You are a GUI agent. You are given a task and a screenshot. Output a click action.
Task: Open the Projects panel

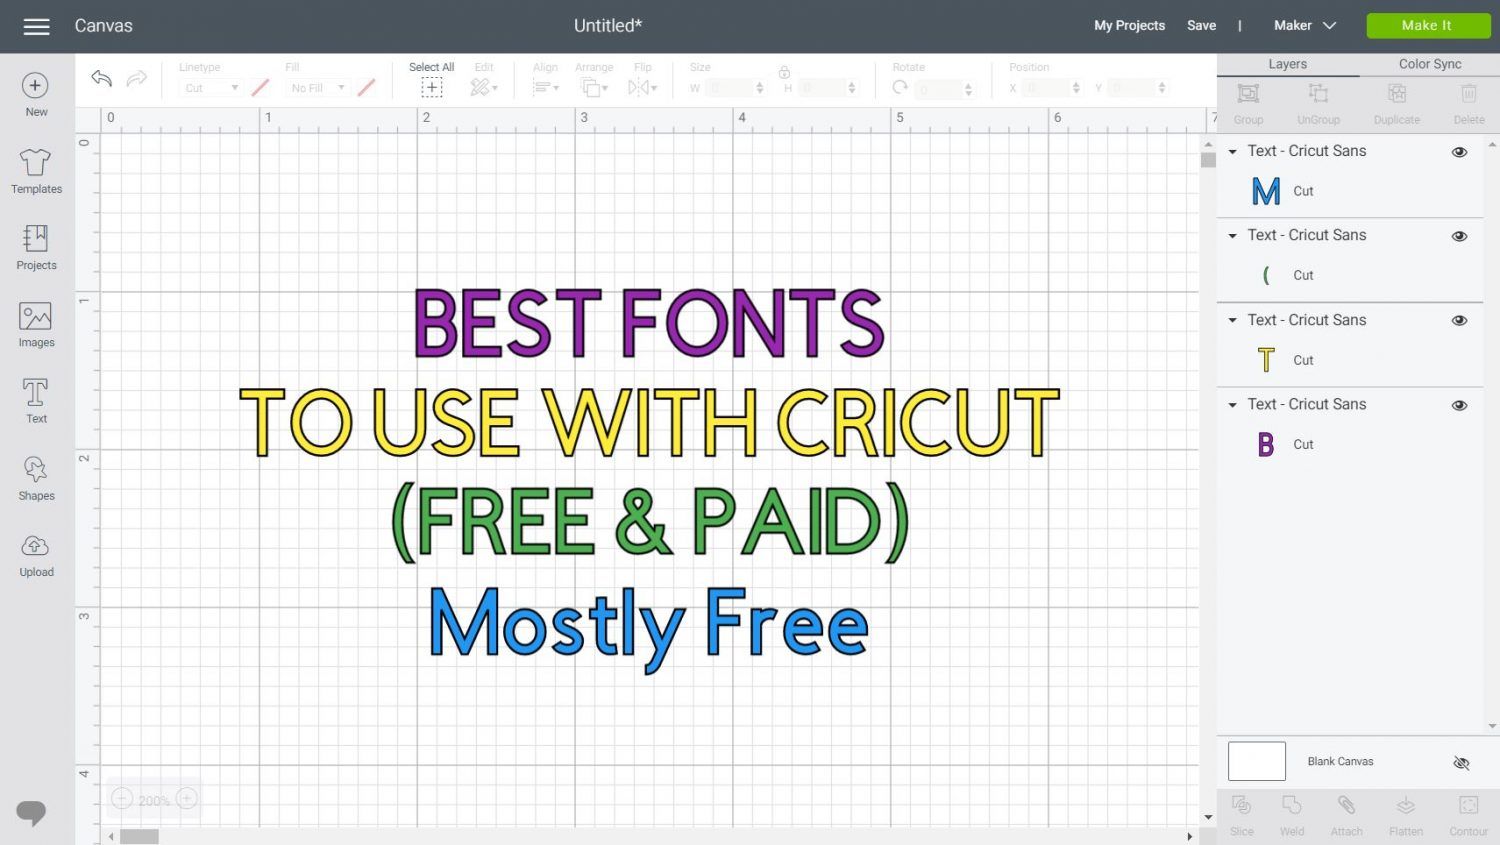pyautogui.click(x=36, y=247)
